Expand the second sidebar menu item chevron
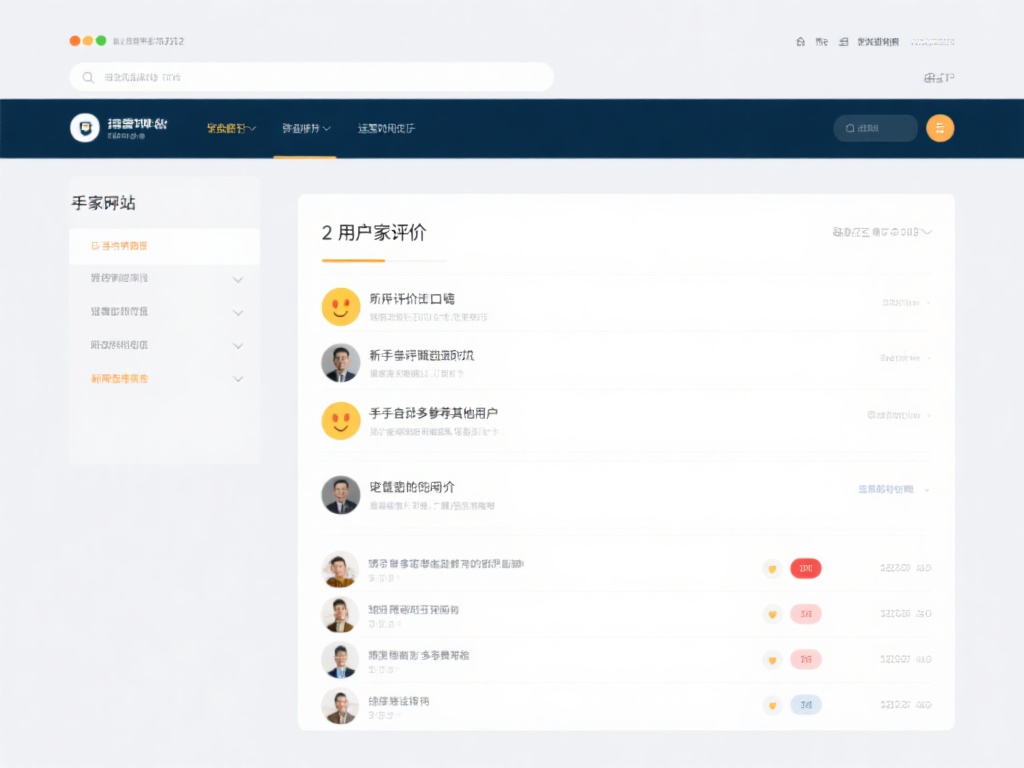The image size is (1024, 768). [x=238, y=279]
